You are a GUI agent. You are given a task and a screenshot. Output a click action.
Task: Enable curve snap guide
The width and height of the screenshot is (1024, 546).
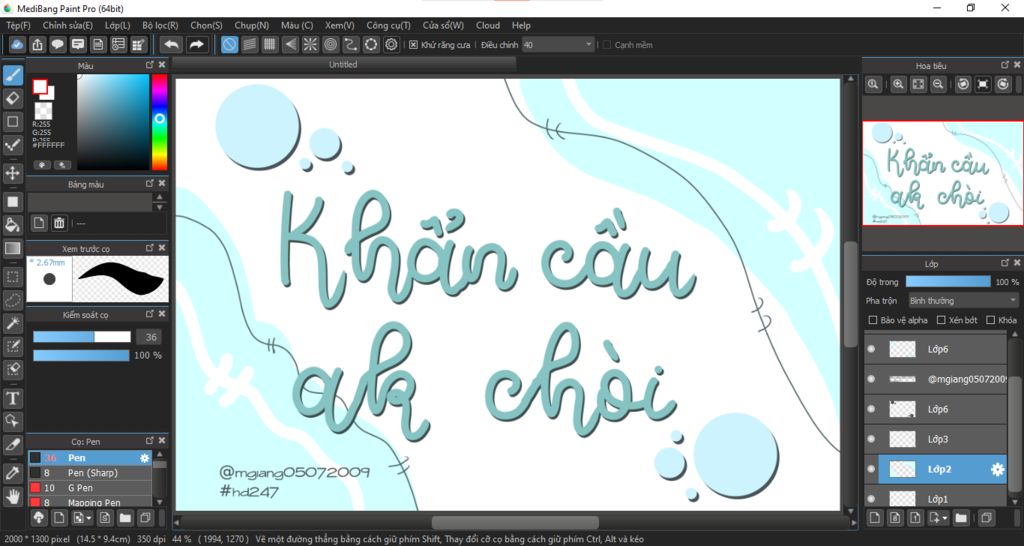(351, 44)
